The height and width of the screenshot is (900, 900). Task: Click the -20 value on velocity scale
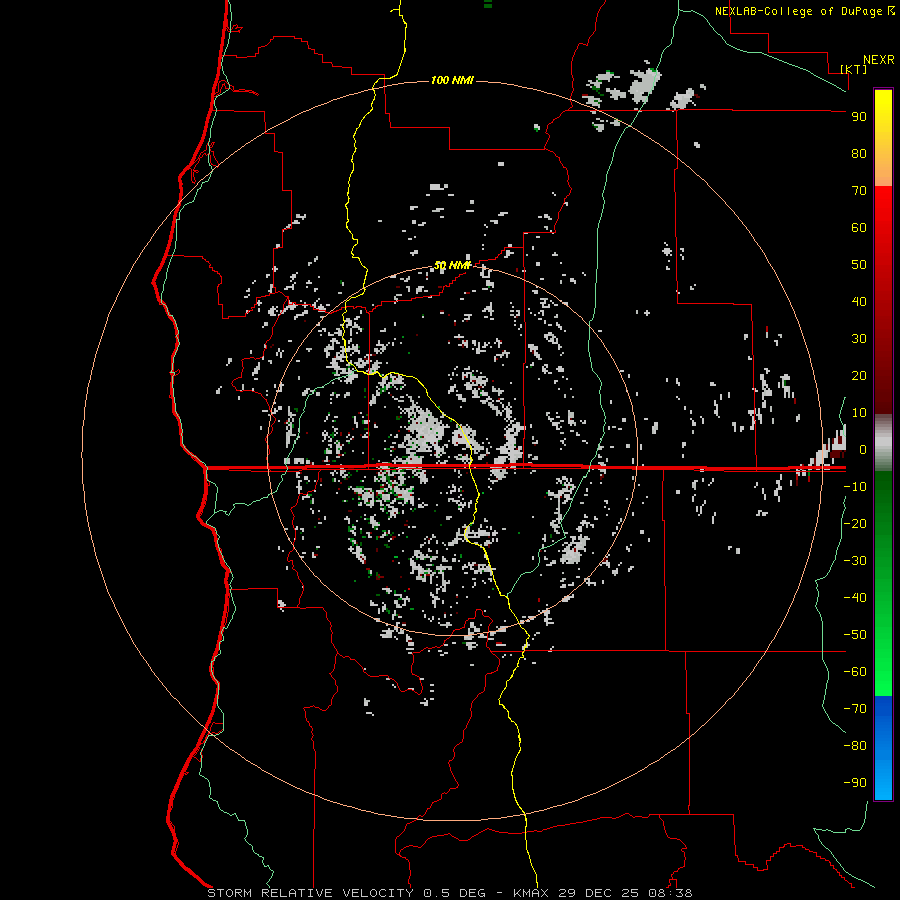[855, 524]
